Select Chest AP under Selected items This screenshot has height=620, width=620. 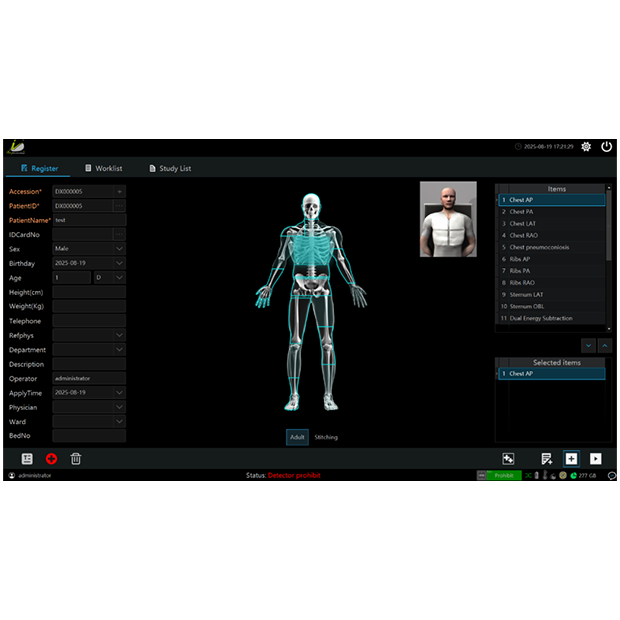pos(552,374)
